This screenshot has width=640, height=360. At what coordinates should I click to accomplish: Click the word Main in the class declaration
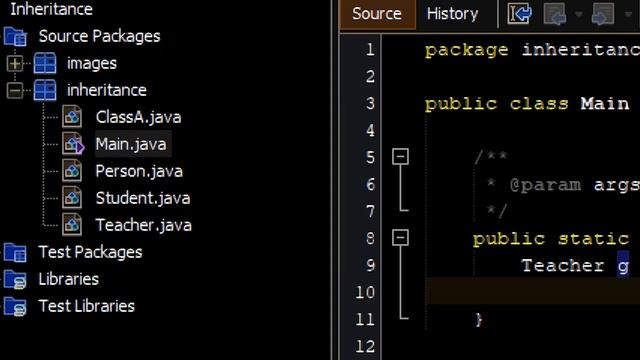pyautogui.click(x=604, y=104)
